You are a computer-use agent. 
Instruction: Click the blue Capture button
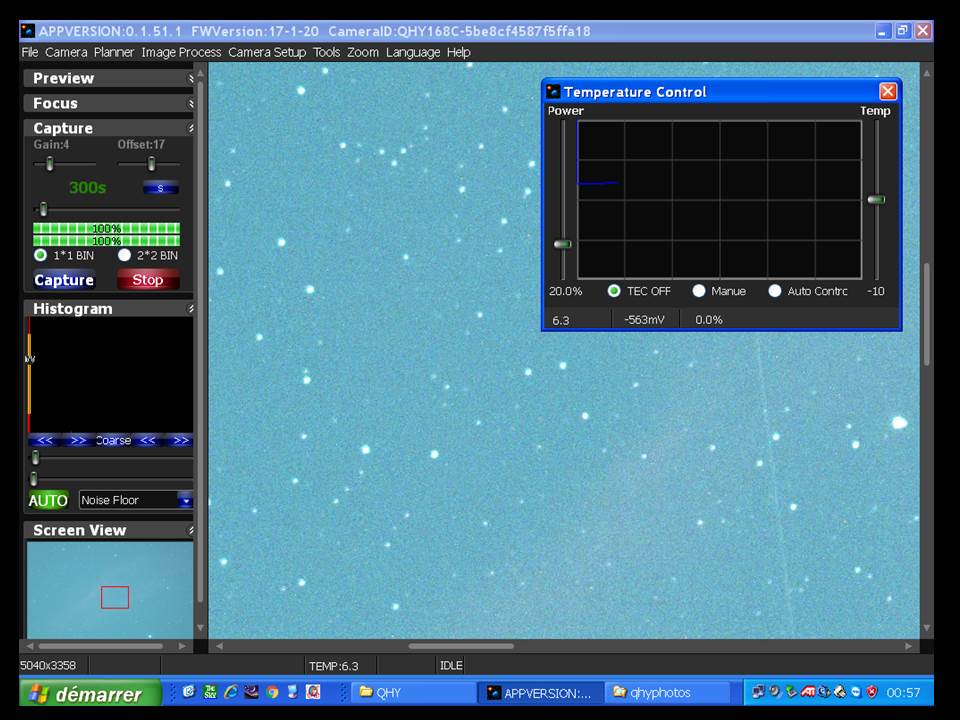coord(64,280)
